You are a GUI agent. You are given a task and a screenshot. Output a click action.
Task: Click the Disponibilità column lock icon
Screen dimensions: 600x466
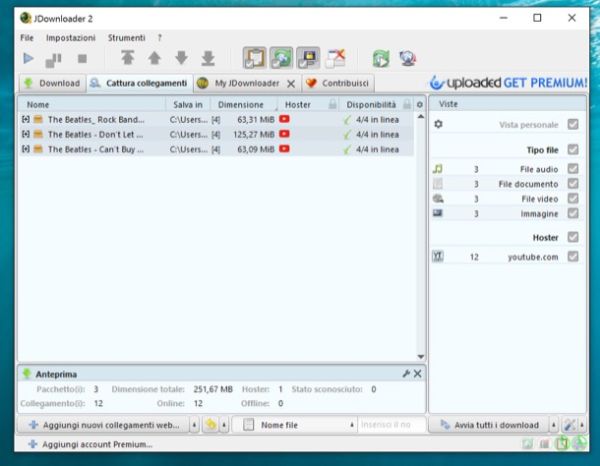coord(407,104)
